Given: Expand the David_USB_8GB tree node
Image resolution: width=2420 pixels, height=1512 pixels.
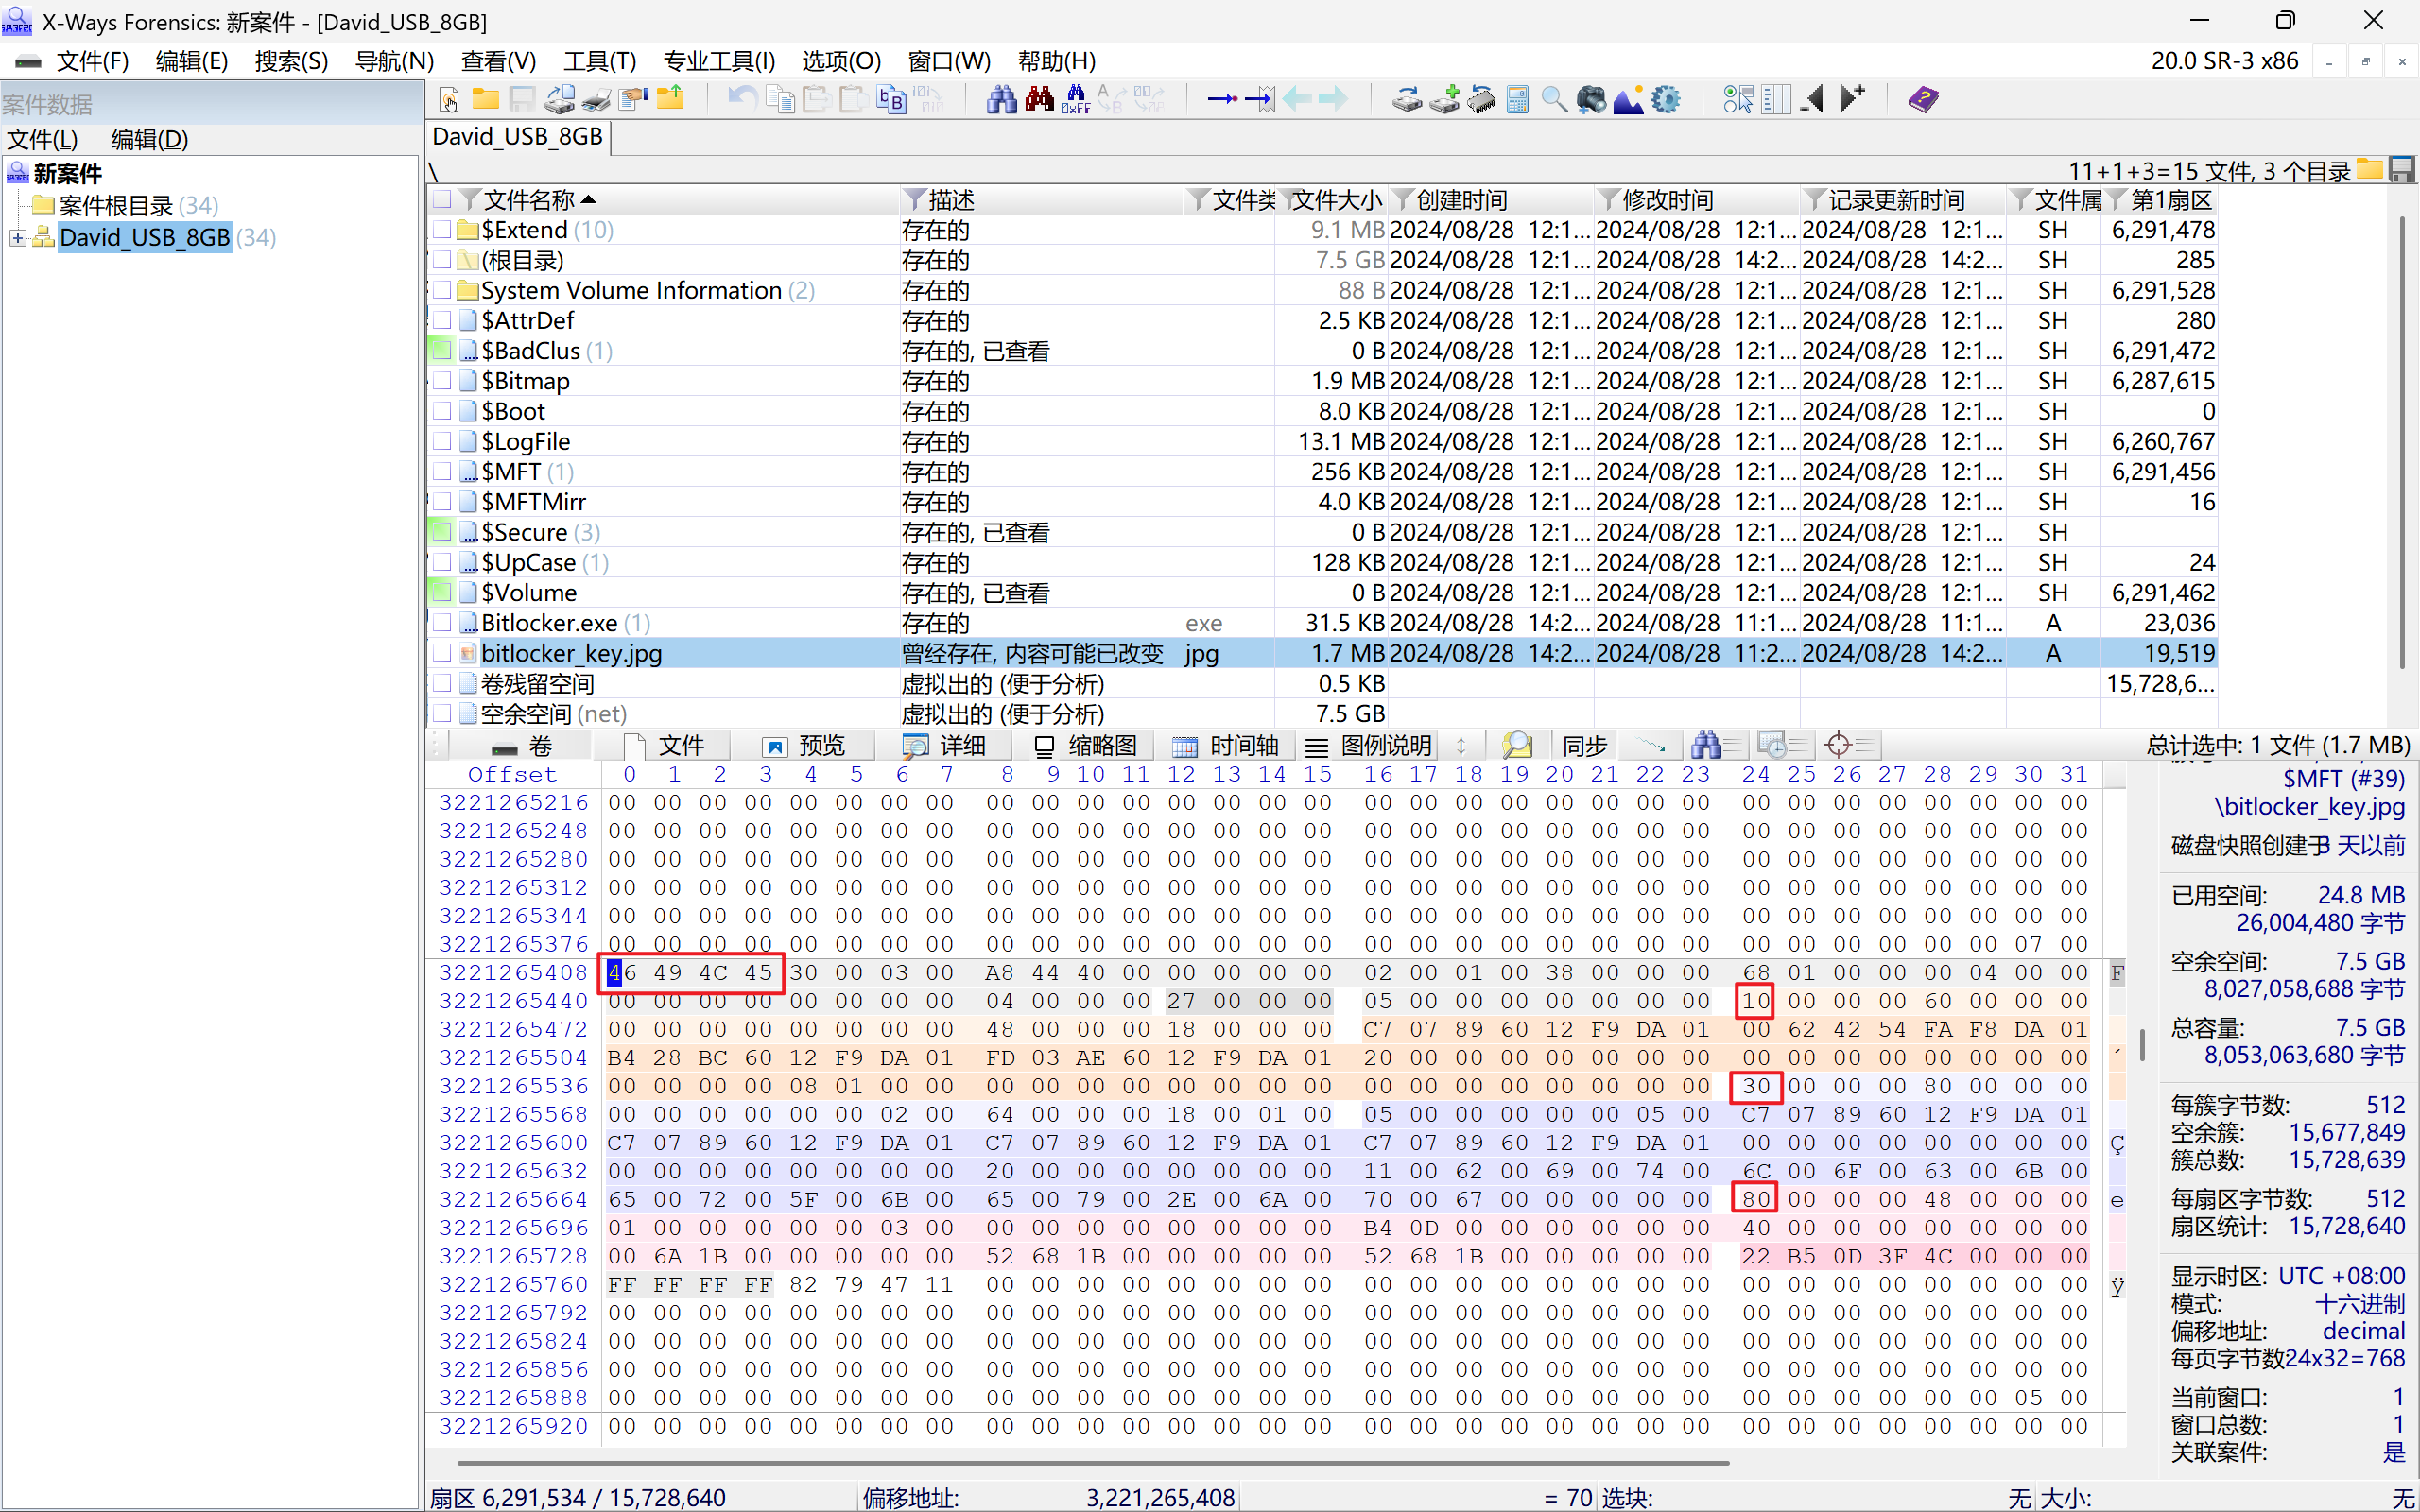Looking at the screenshot, I should coord(17,238).
